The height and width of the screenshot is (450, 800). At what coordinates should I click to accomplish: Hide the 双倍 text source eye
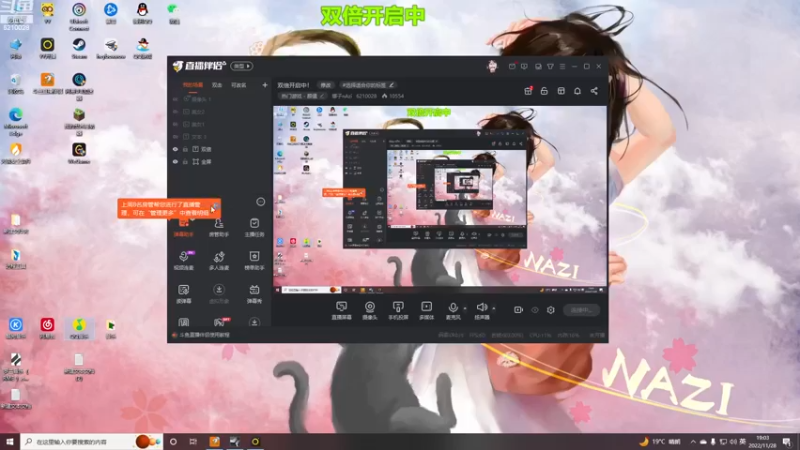click(176, 149)
